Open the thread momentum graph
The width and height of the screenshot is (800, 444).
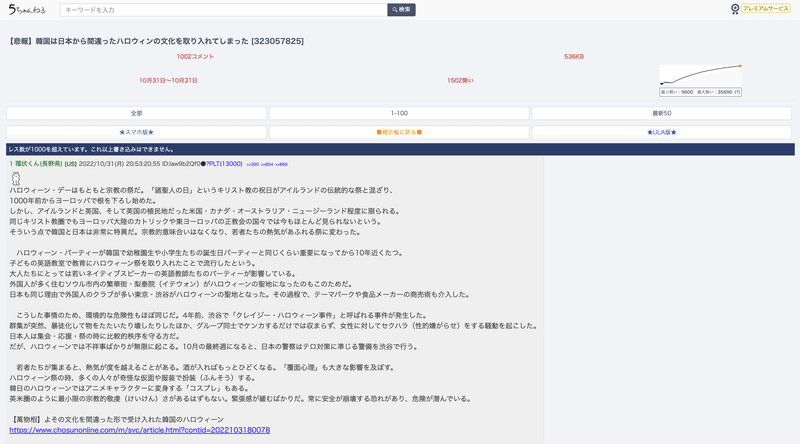(701, 76)
